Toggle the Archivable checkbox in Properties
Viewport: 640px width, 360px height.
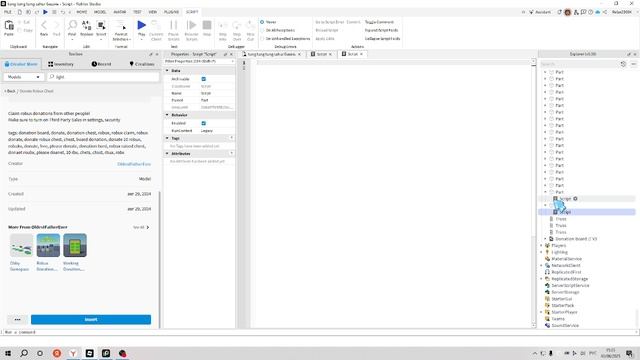click(x=204, y=79)
